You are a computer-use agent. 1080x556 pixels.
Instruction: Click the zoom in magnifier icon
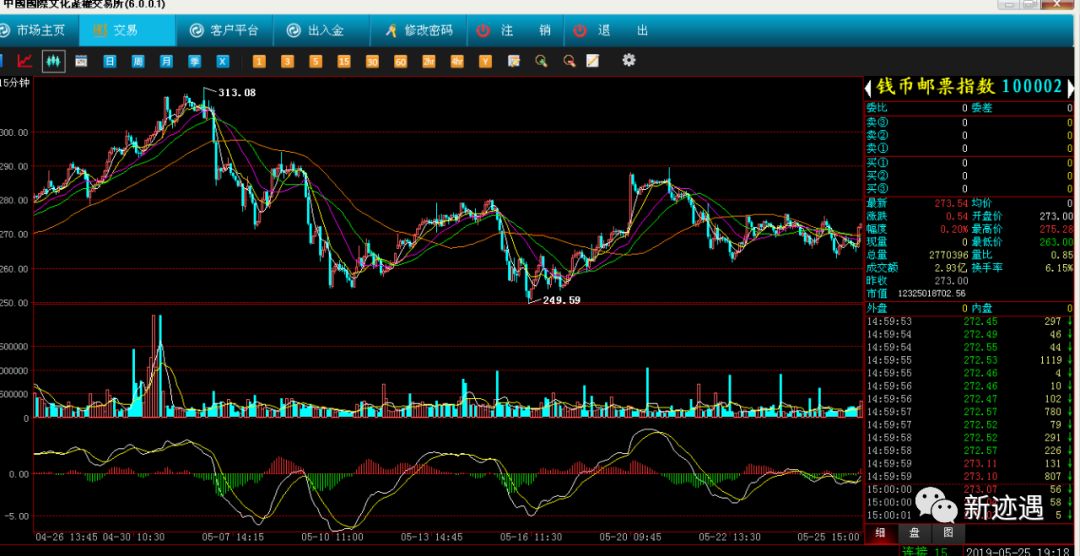point(541,61)
